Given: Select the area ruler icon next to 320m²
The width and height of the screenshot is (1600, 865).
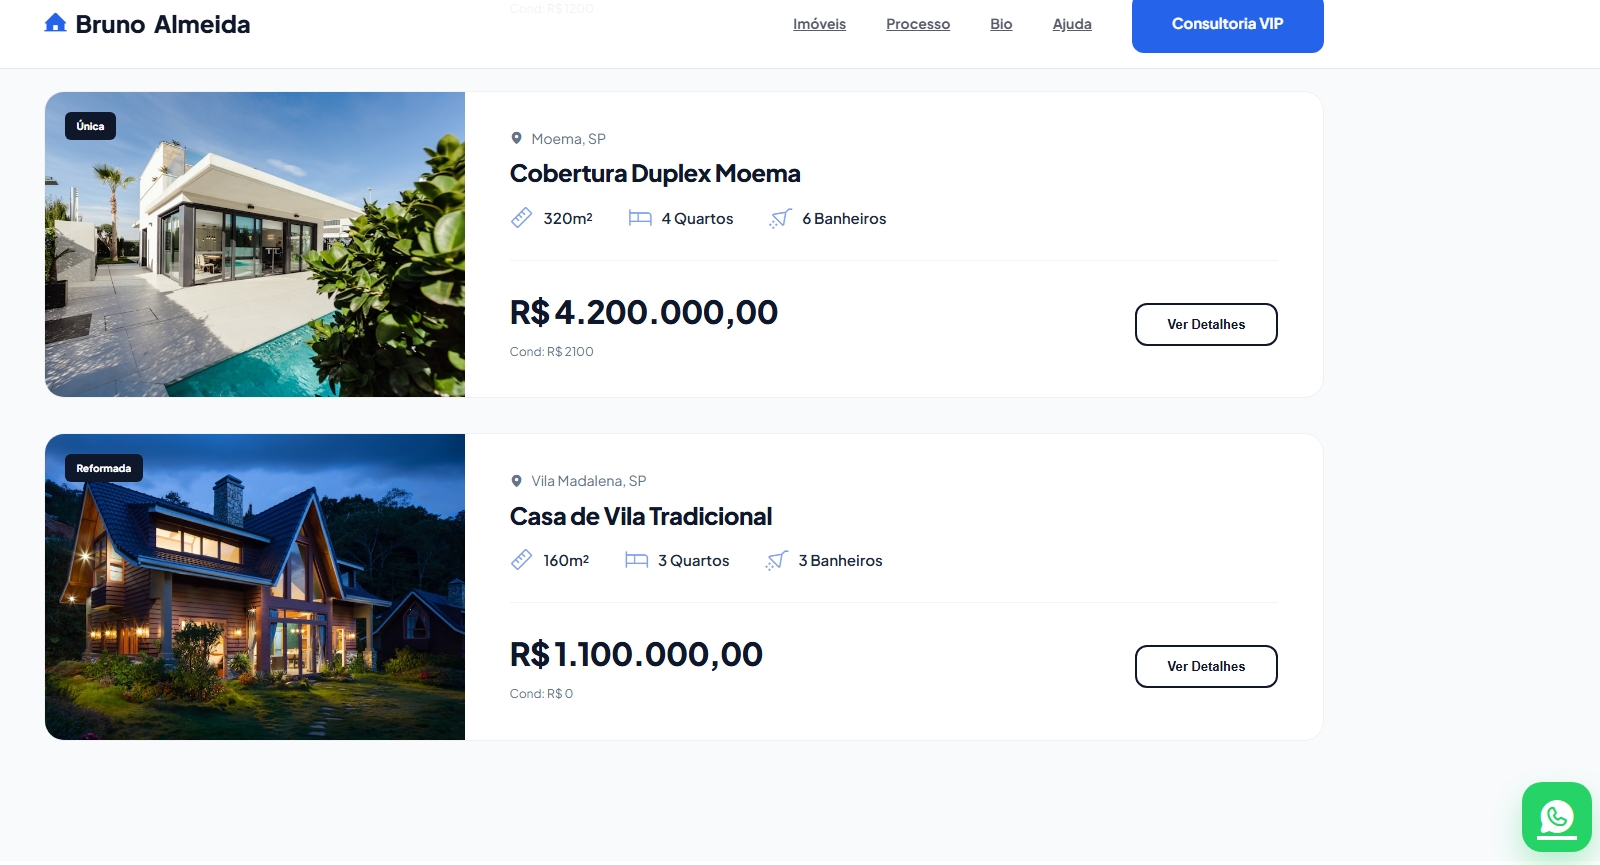Looking at the screenshot, I should 521,218.
